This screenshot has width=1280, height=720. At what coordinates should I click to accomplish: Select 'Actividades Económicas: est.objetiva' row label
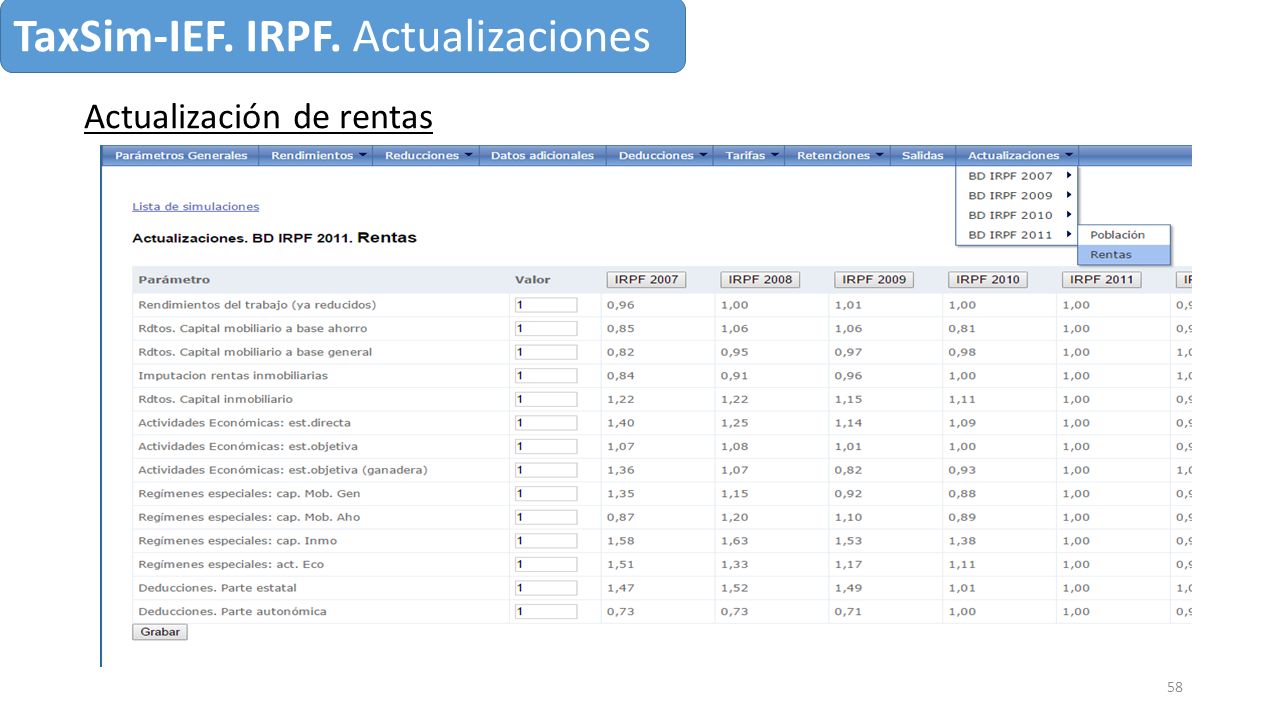(248, 446)
